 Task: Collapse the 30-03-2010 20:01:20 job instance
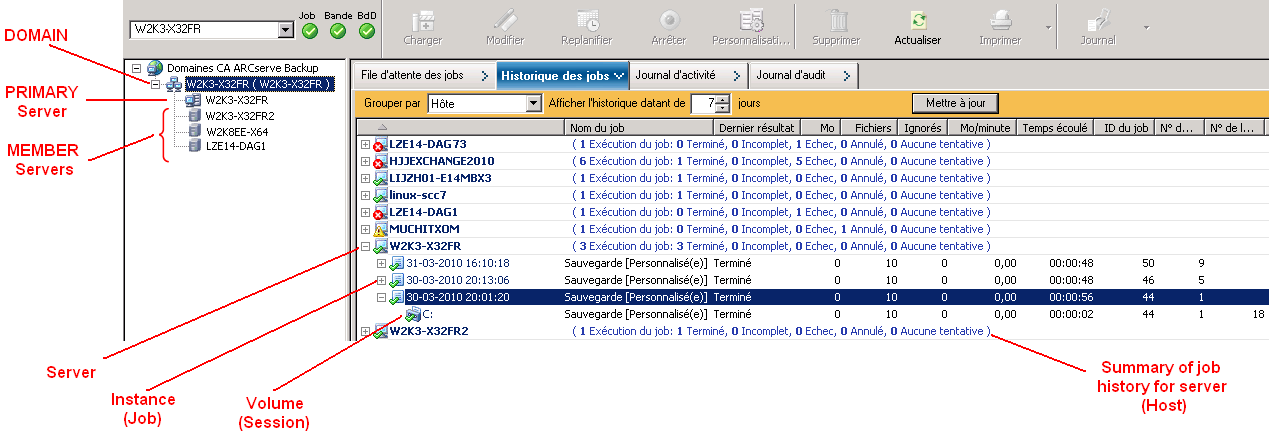click(381, 298)
